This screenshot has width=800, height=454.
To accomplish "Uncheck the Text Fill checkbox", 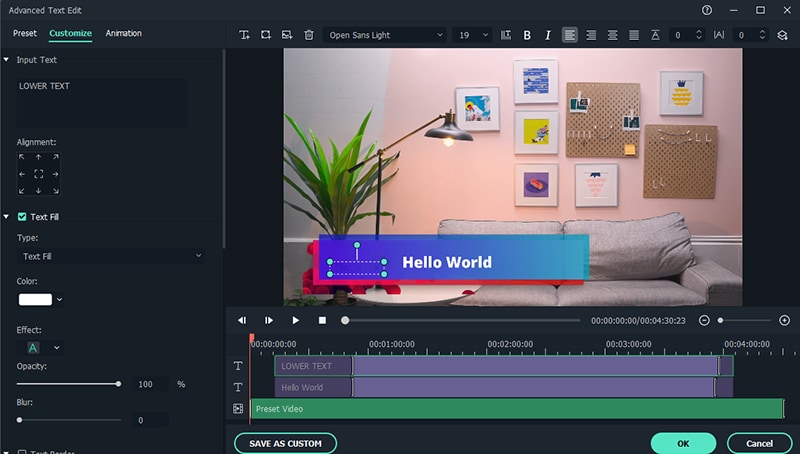I will point(22,216).
